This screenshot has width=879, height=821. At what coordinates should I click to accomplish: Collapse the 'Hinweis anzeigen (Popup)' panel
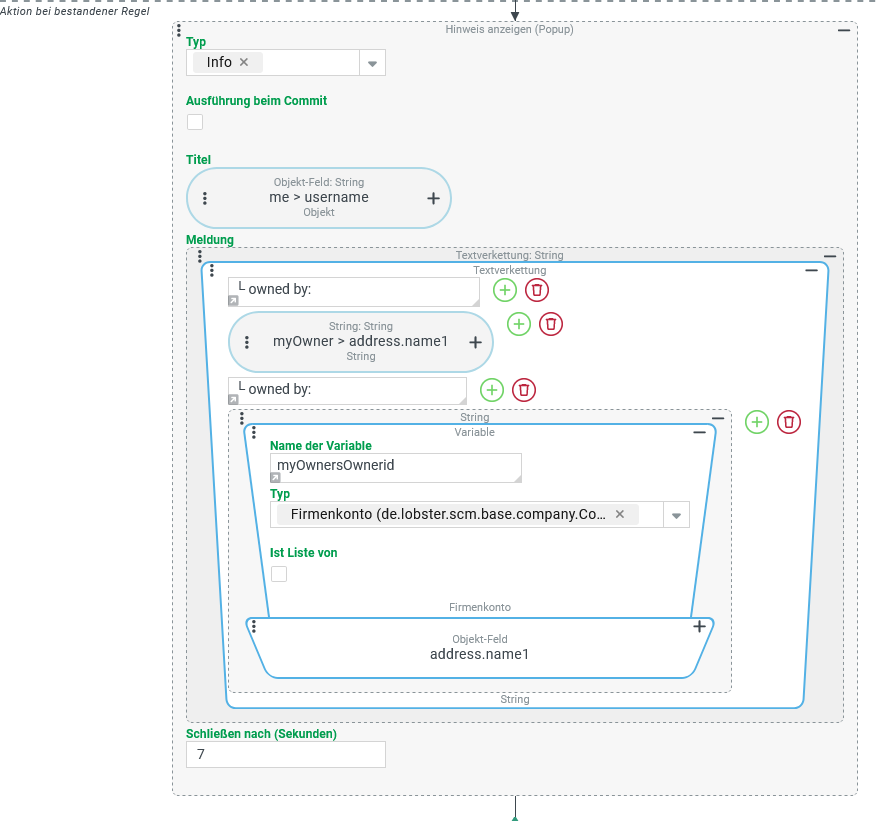844,30
